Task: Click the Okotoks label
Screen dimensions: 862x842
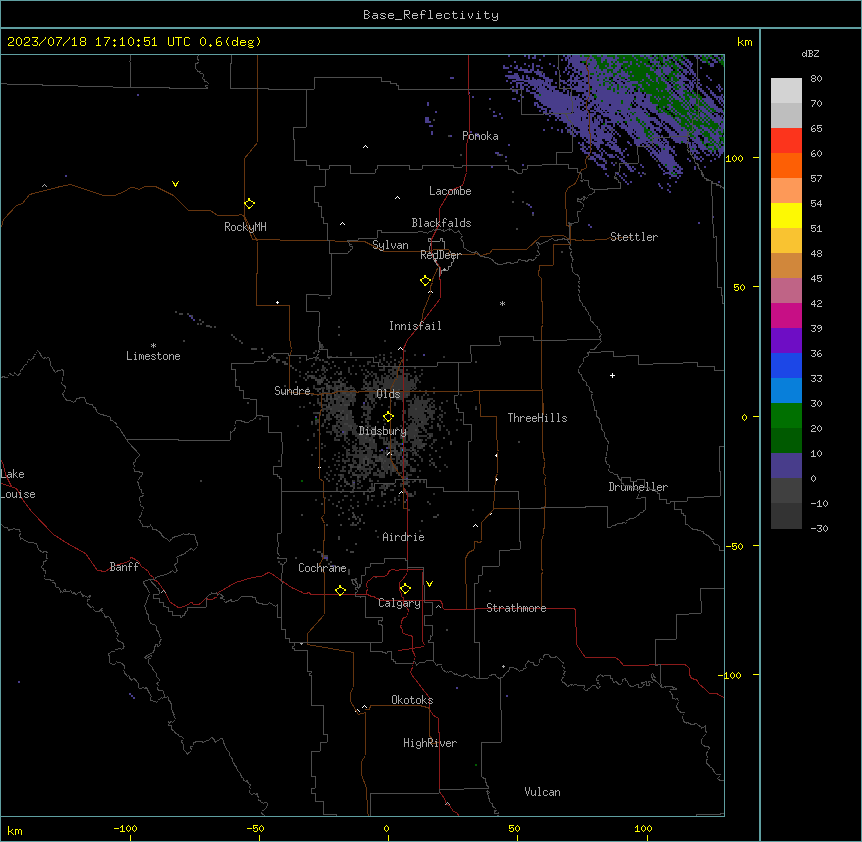Action: tap(412, 700)
